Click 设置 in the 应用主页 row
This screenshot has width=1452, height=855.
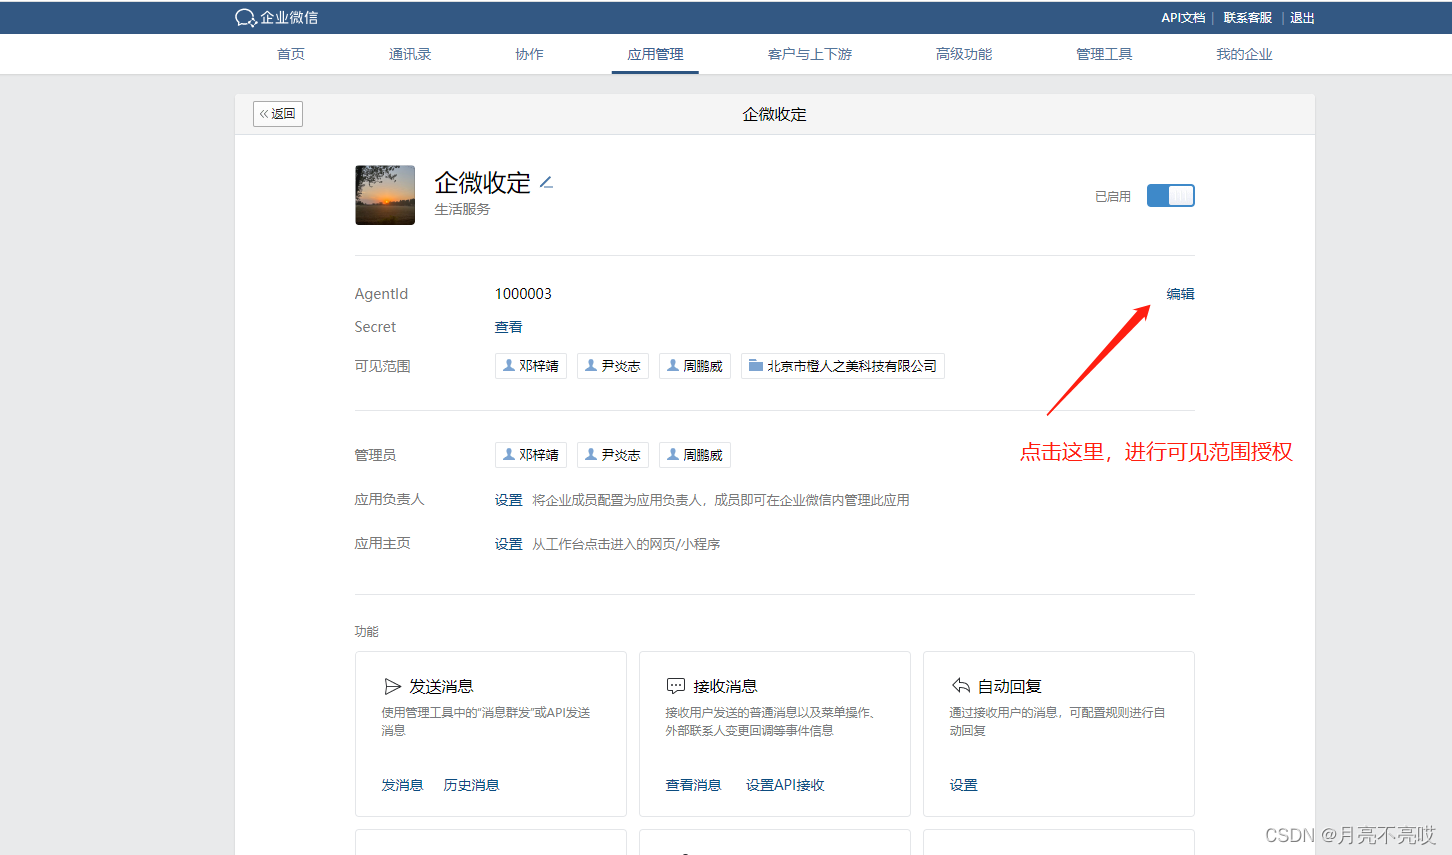coord(508,544)
